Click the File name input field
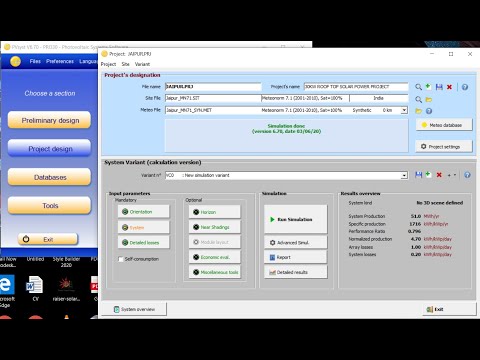Image resolution: width=480 pixels, height=360 pixels. (213, 87)
